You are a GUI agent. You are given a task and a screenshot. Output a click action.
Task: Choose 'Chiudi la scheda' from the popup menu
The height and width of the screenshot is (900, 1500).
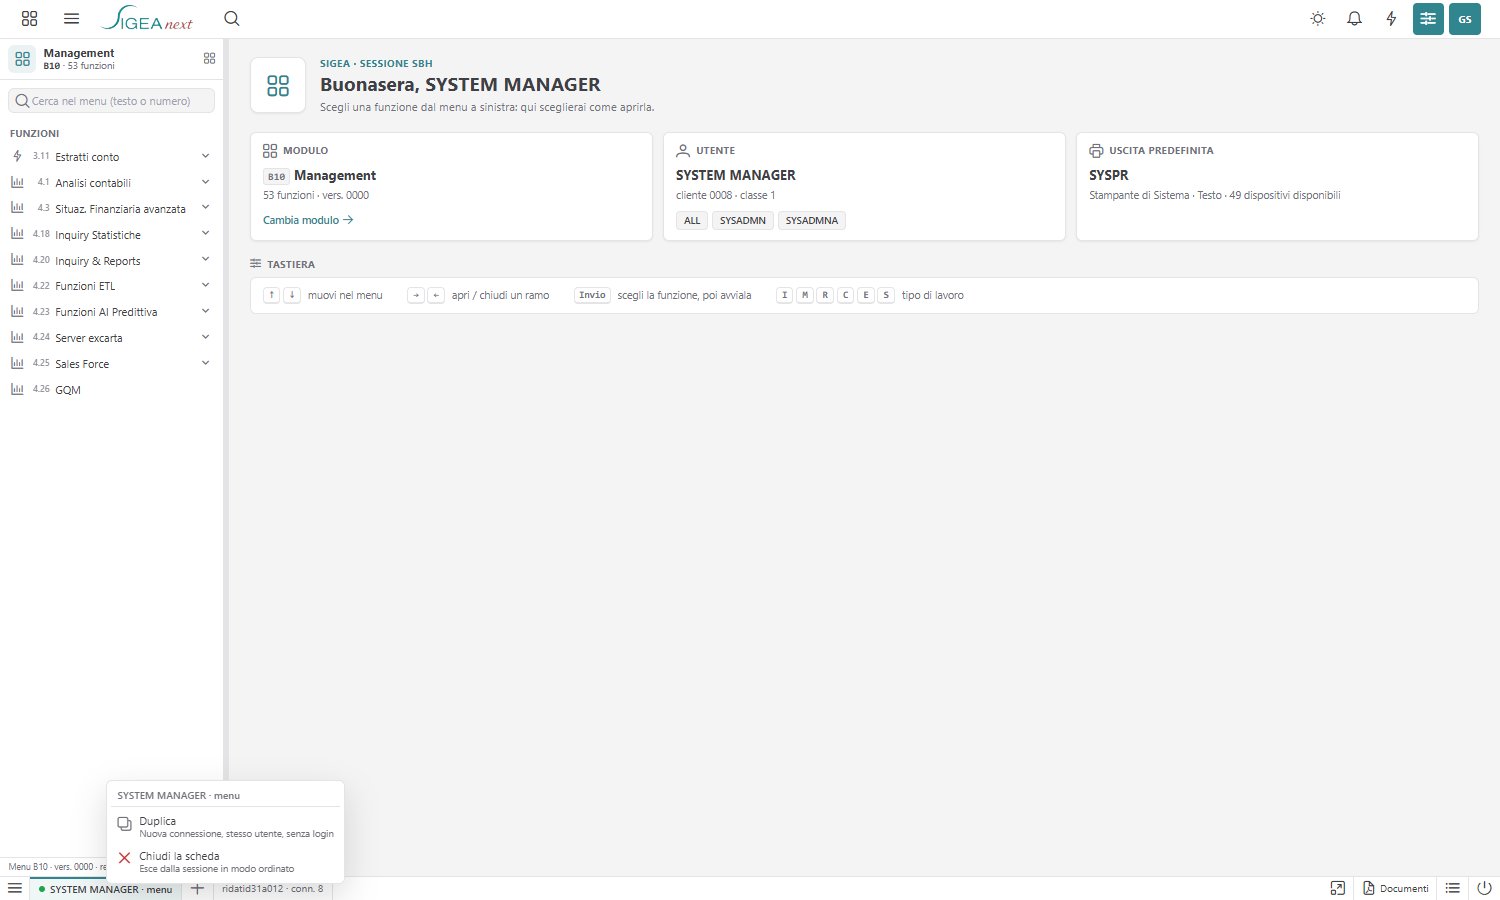(225, 862)
